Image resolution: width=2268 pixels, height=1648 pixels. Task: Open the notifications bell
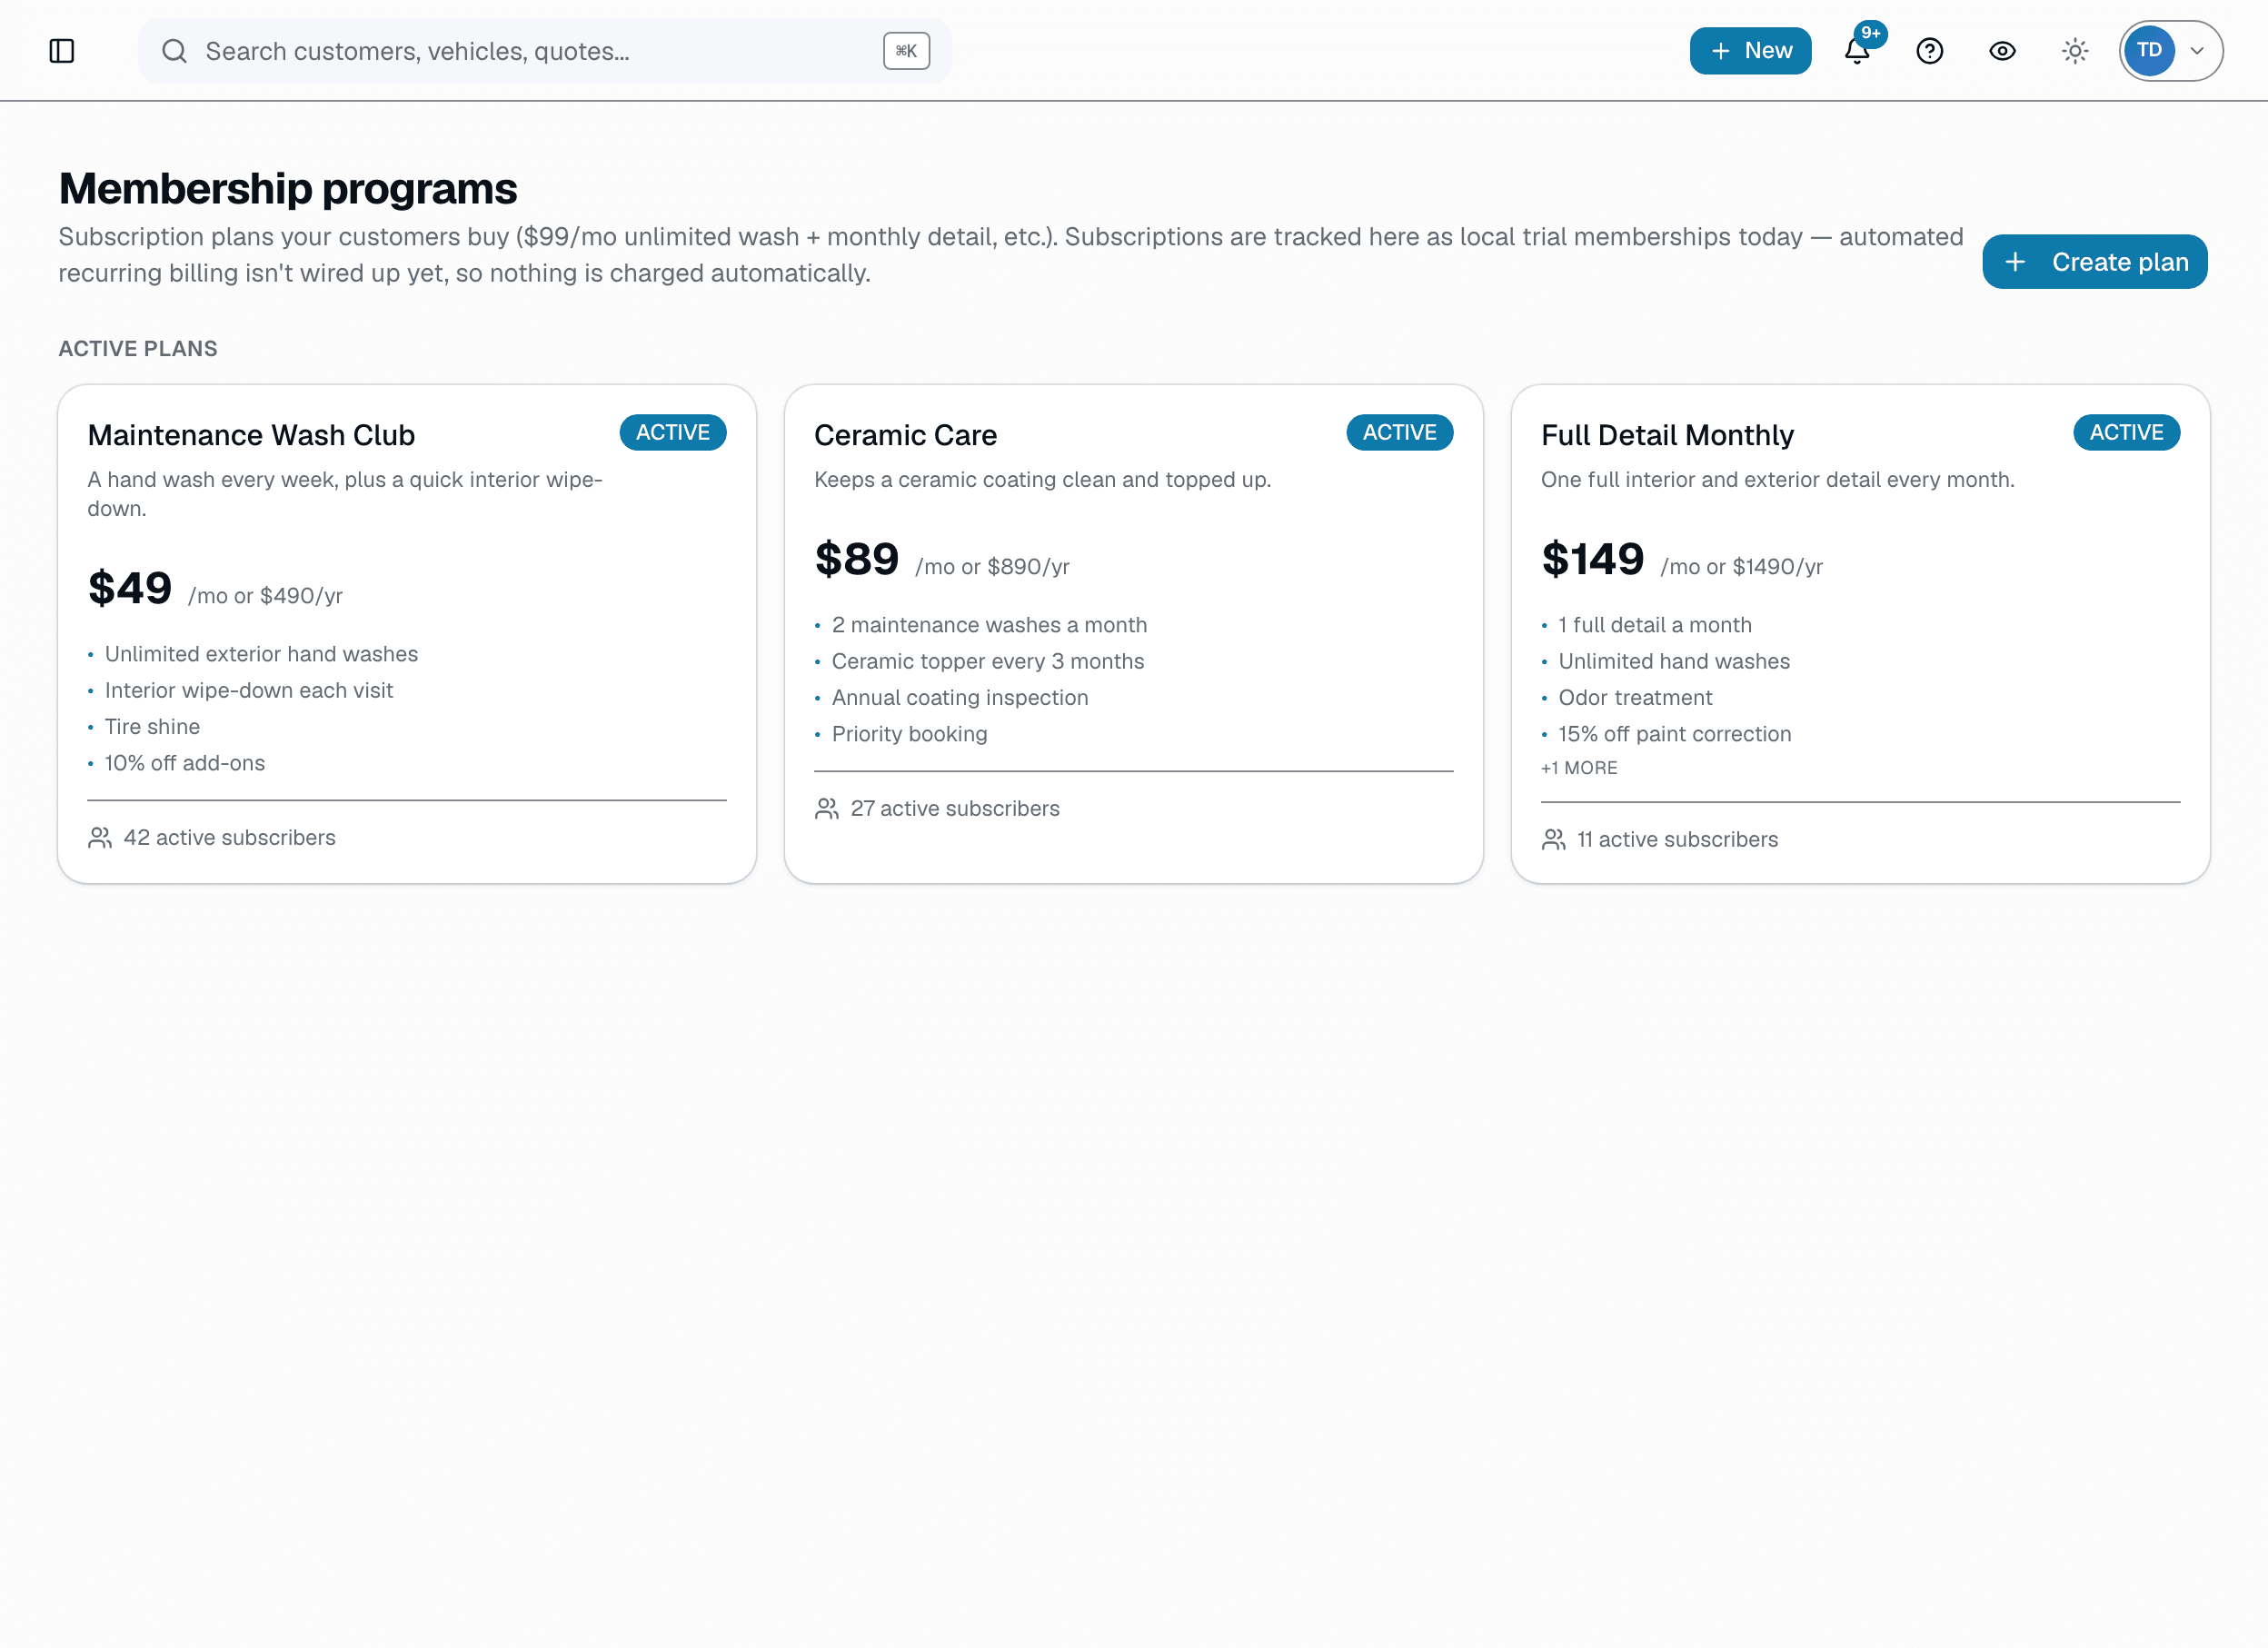(1857, 51)
